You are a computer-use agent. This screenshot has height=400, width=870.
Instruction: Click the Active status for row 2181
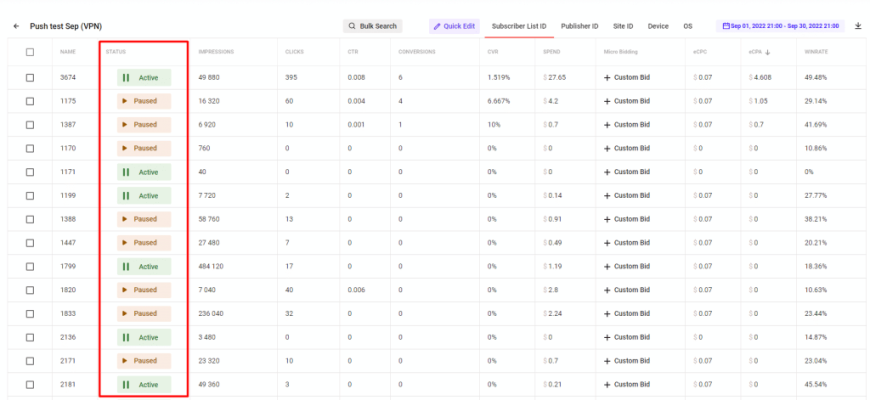(144, 384)
